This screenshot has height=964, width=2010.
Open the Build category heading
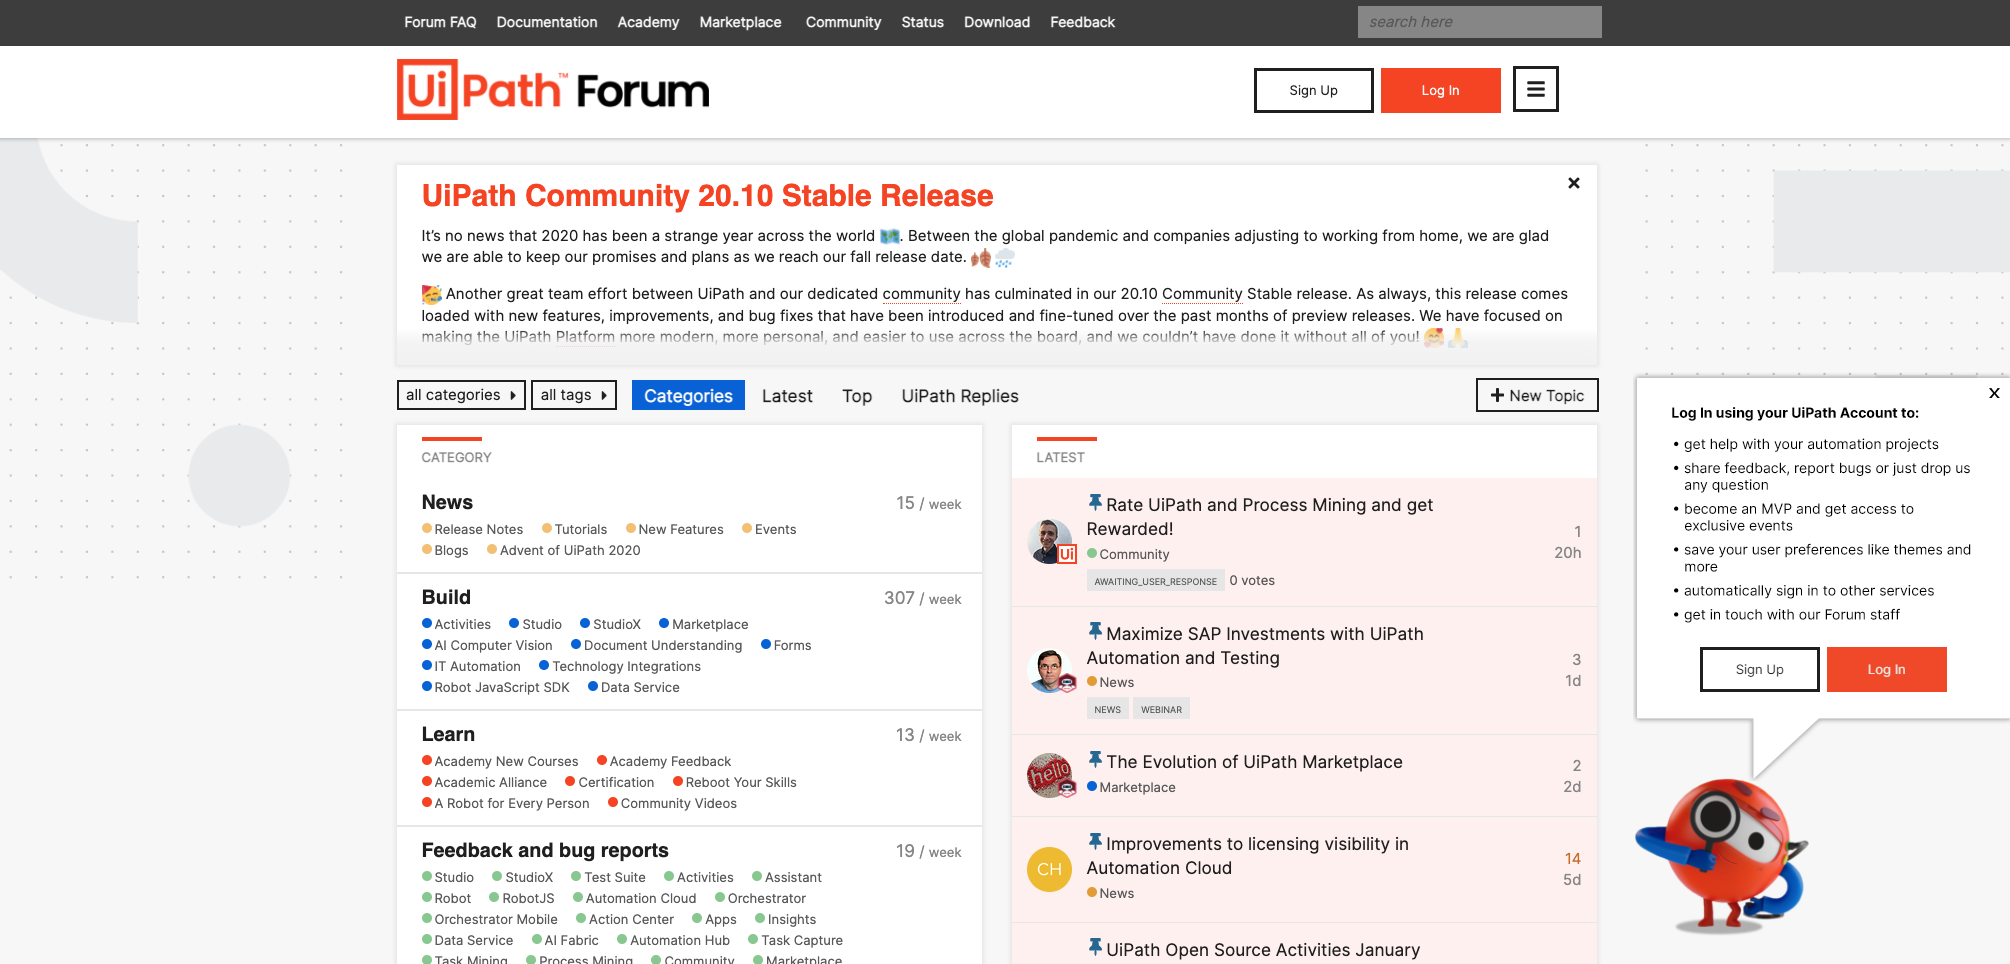click(x=446, y=597)
